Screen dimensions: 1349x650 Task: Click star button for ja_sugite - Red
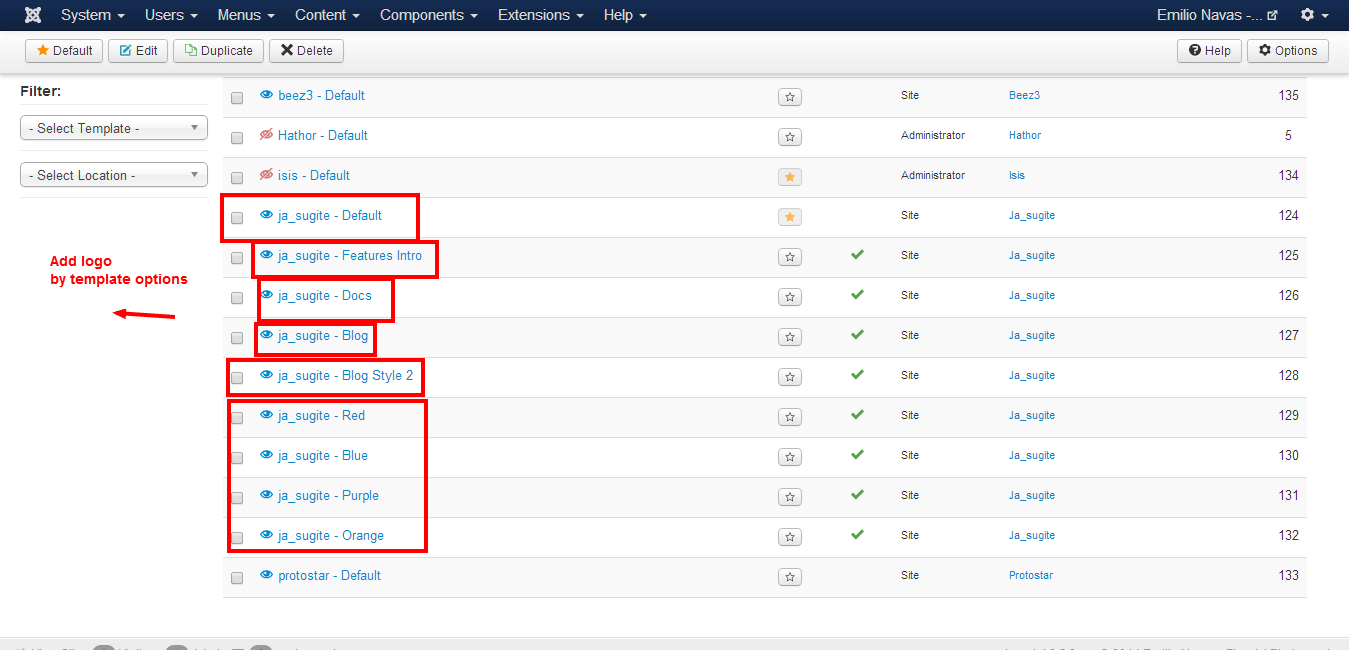pyautogui.click(x=790, y=417)
